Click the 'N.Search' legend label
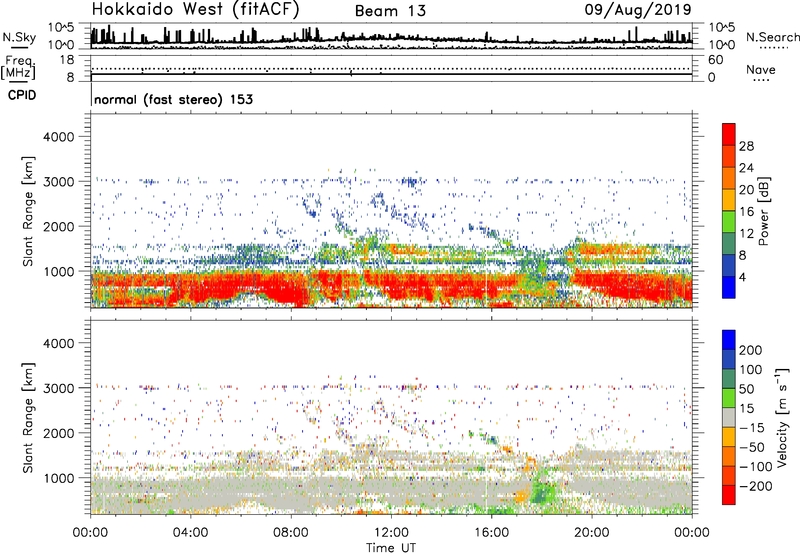Image resolution: width=800 pixels, height=554 pixels. tap(772, 37)
